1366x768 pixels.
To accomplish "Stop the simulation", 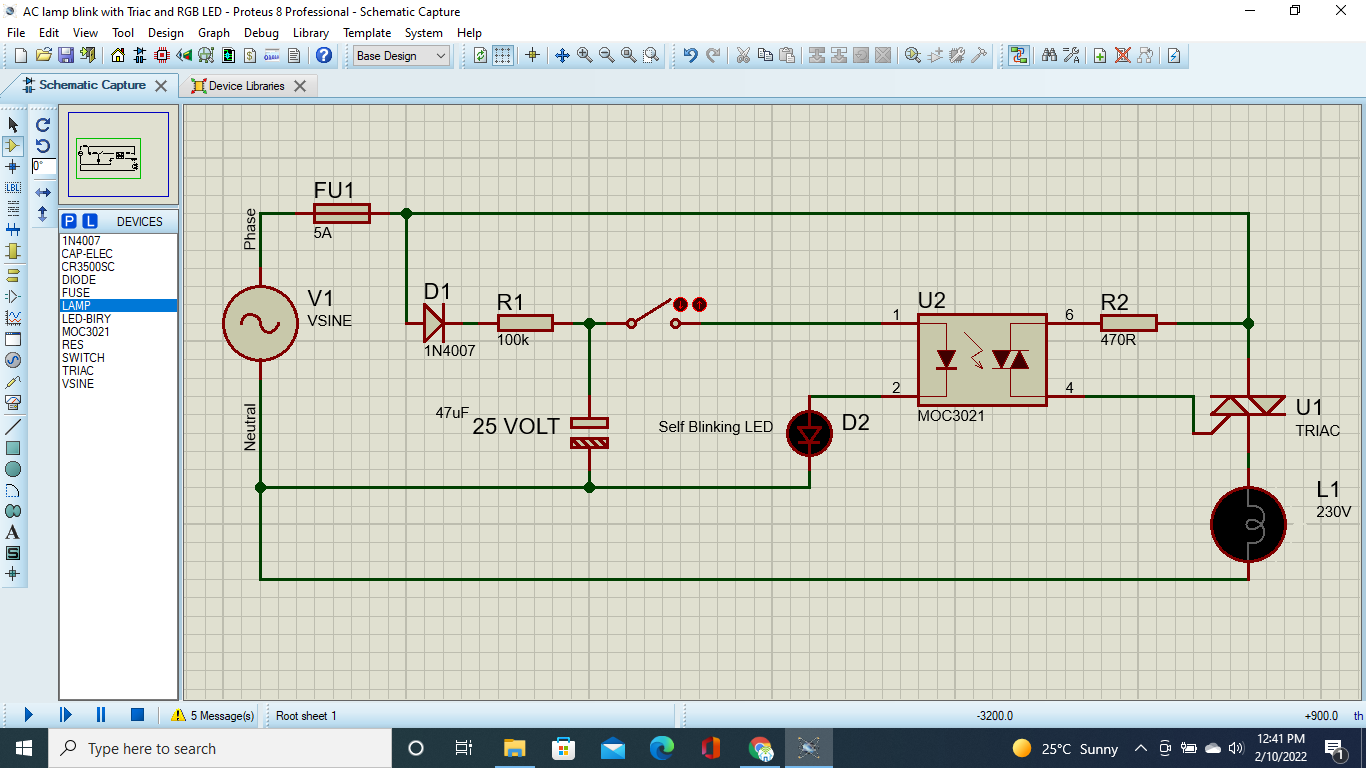I will [138, 715].
